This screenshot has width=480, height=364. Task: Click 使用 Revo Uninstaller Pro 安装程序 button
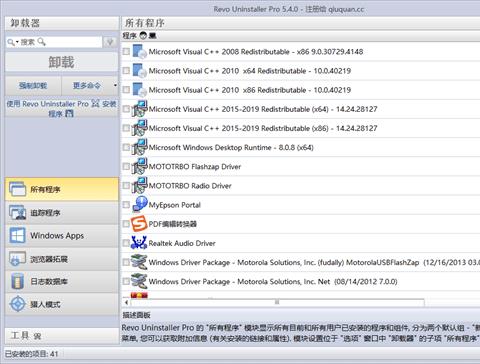pos(62,108)
